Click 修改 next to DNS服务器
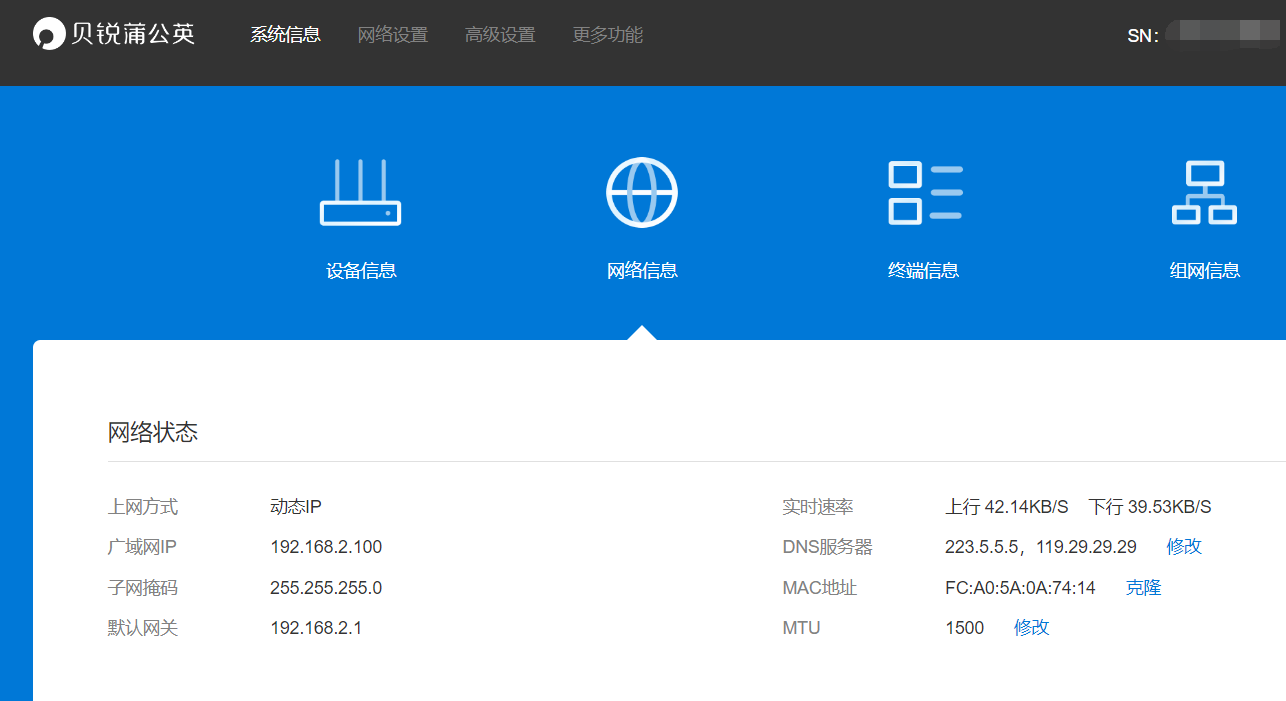 (1183, 546)
